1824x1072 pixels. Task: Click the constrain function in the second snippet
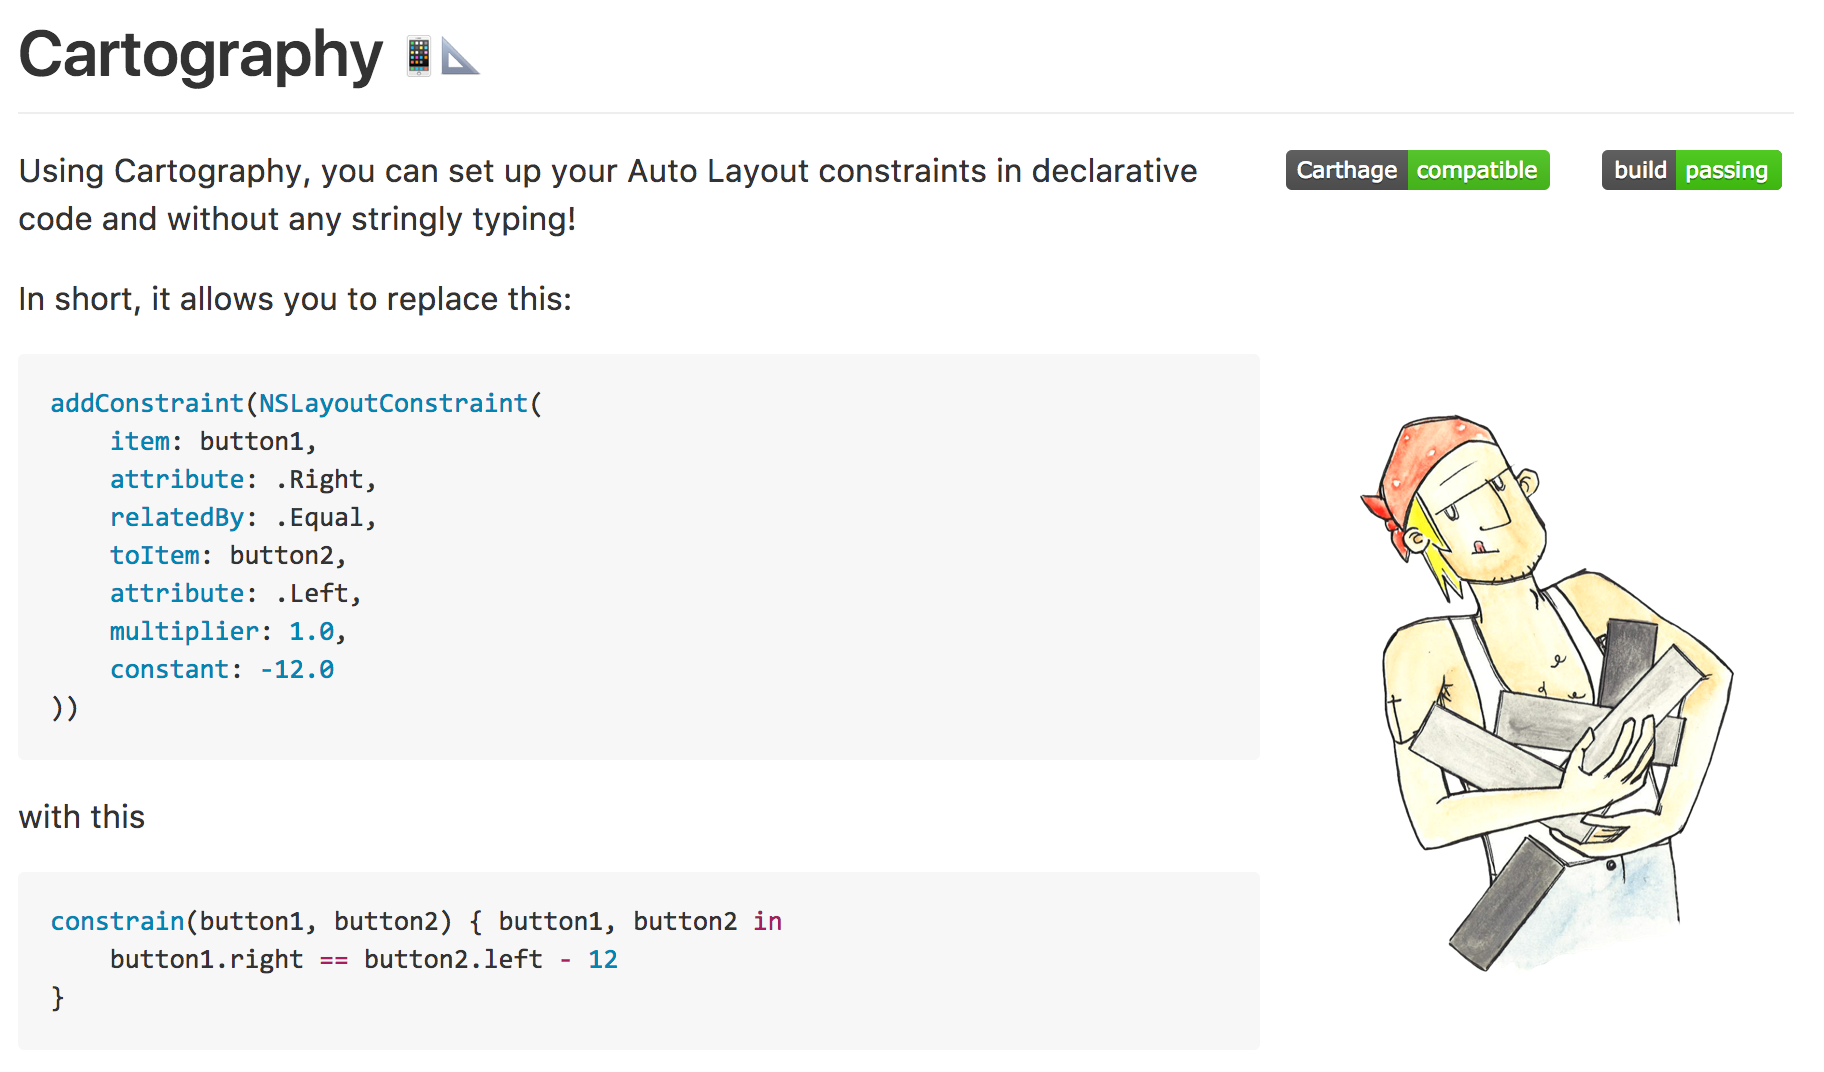[118, 921]
